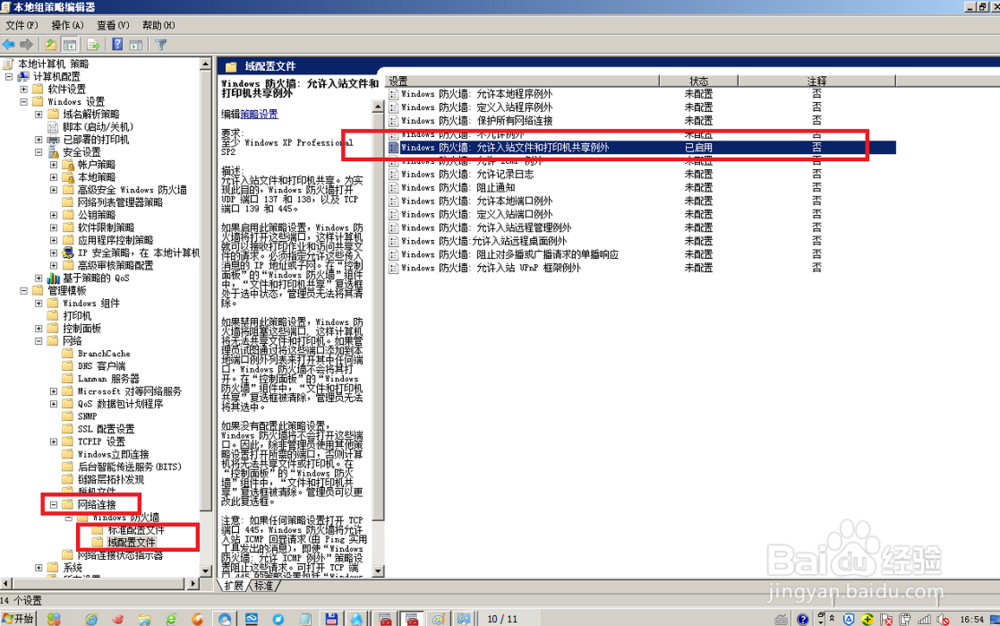Open the 操作(A) menu
This screenshot has height=626, width=1000.
[x=67, y=25]
